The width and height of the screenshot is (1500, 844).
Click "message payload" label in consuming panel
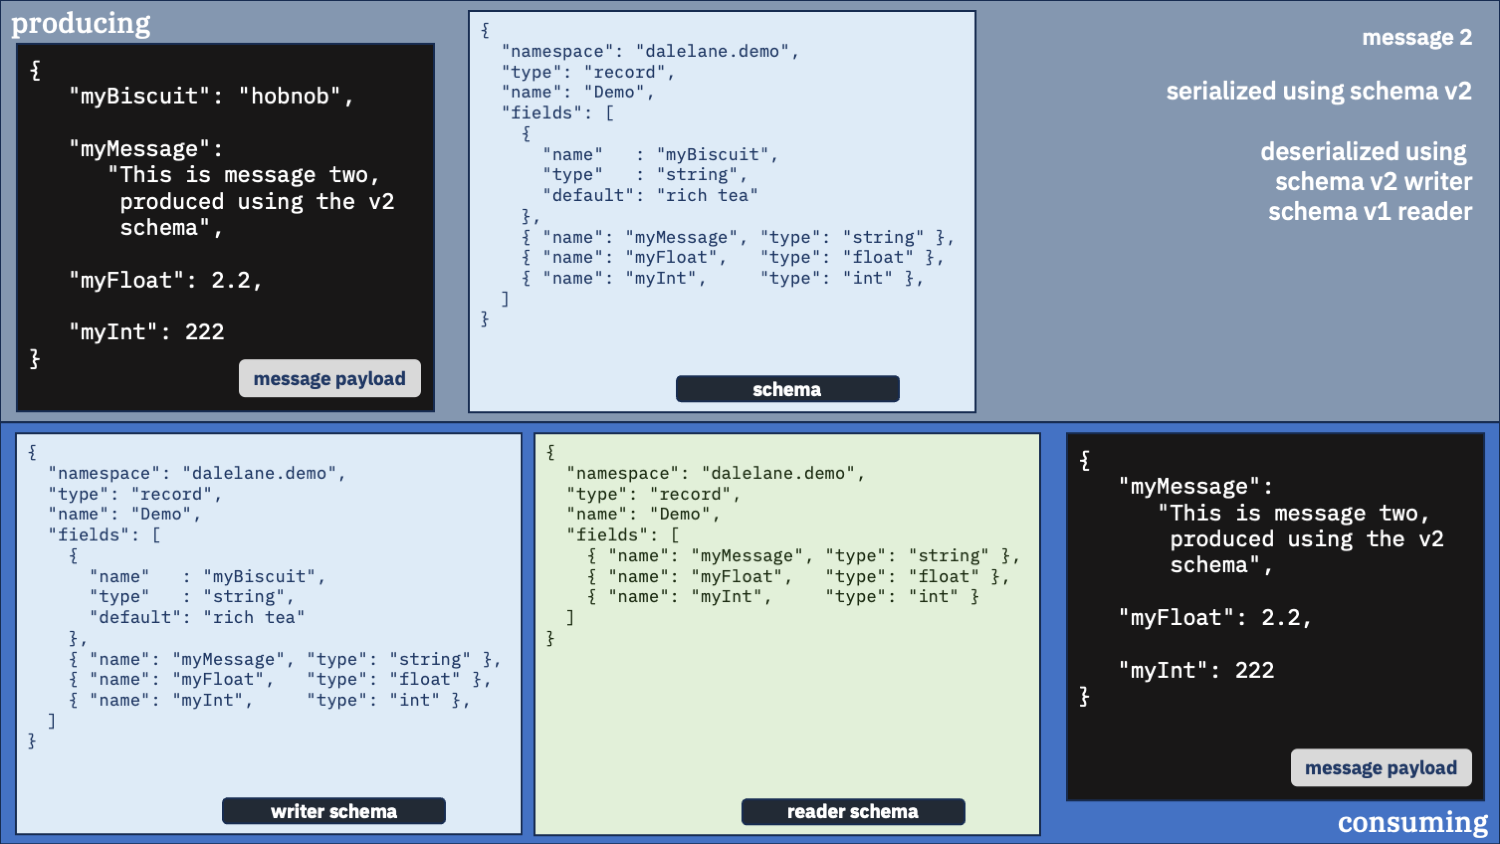click(1380, 768)
